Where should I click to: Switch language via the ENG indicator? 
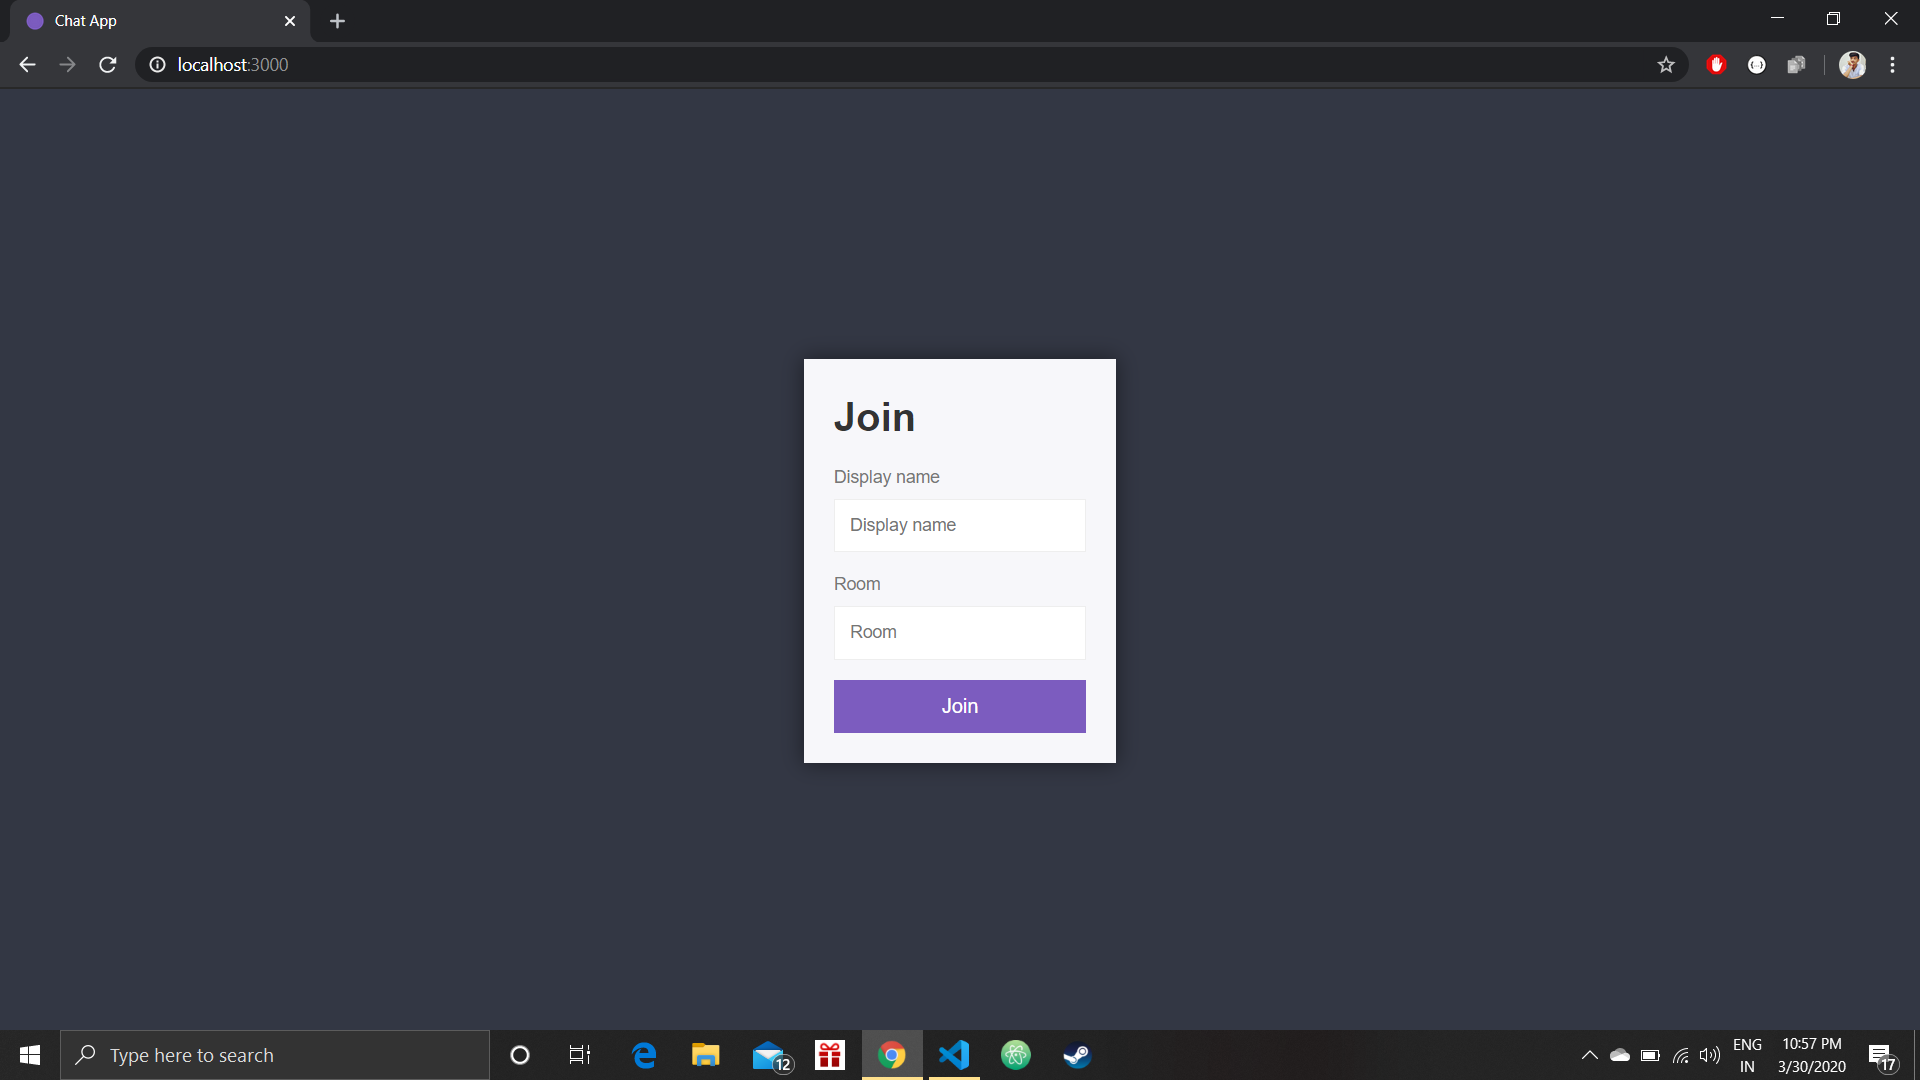pos(1747,1055)
